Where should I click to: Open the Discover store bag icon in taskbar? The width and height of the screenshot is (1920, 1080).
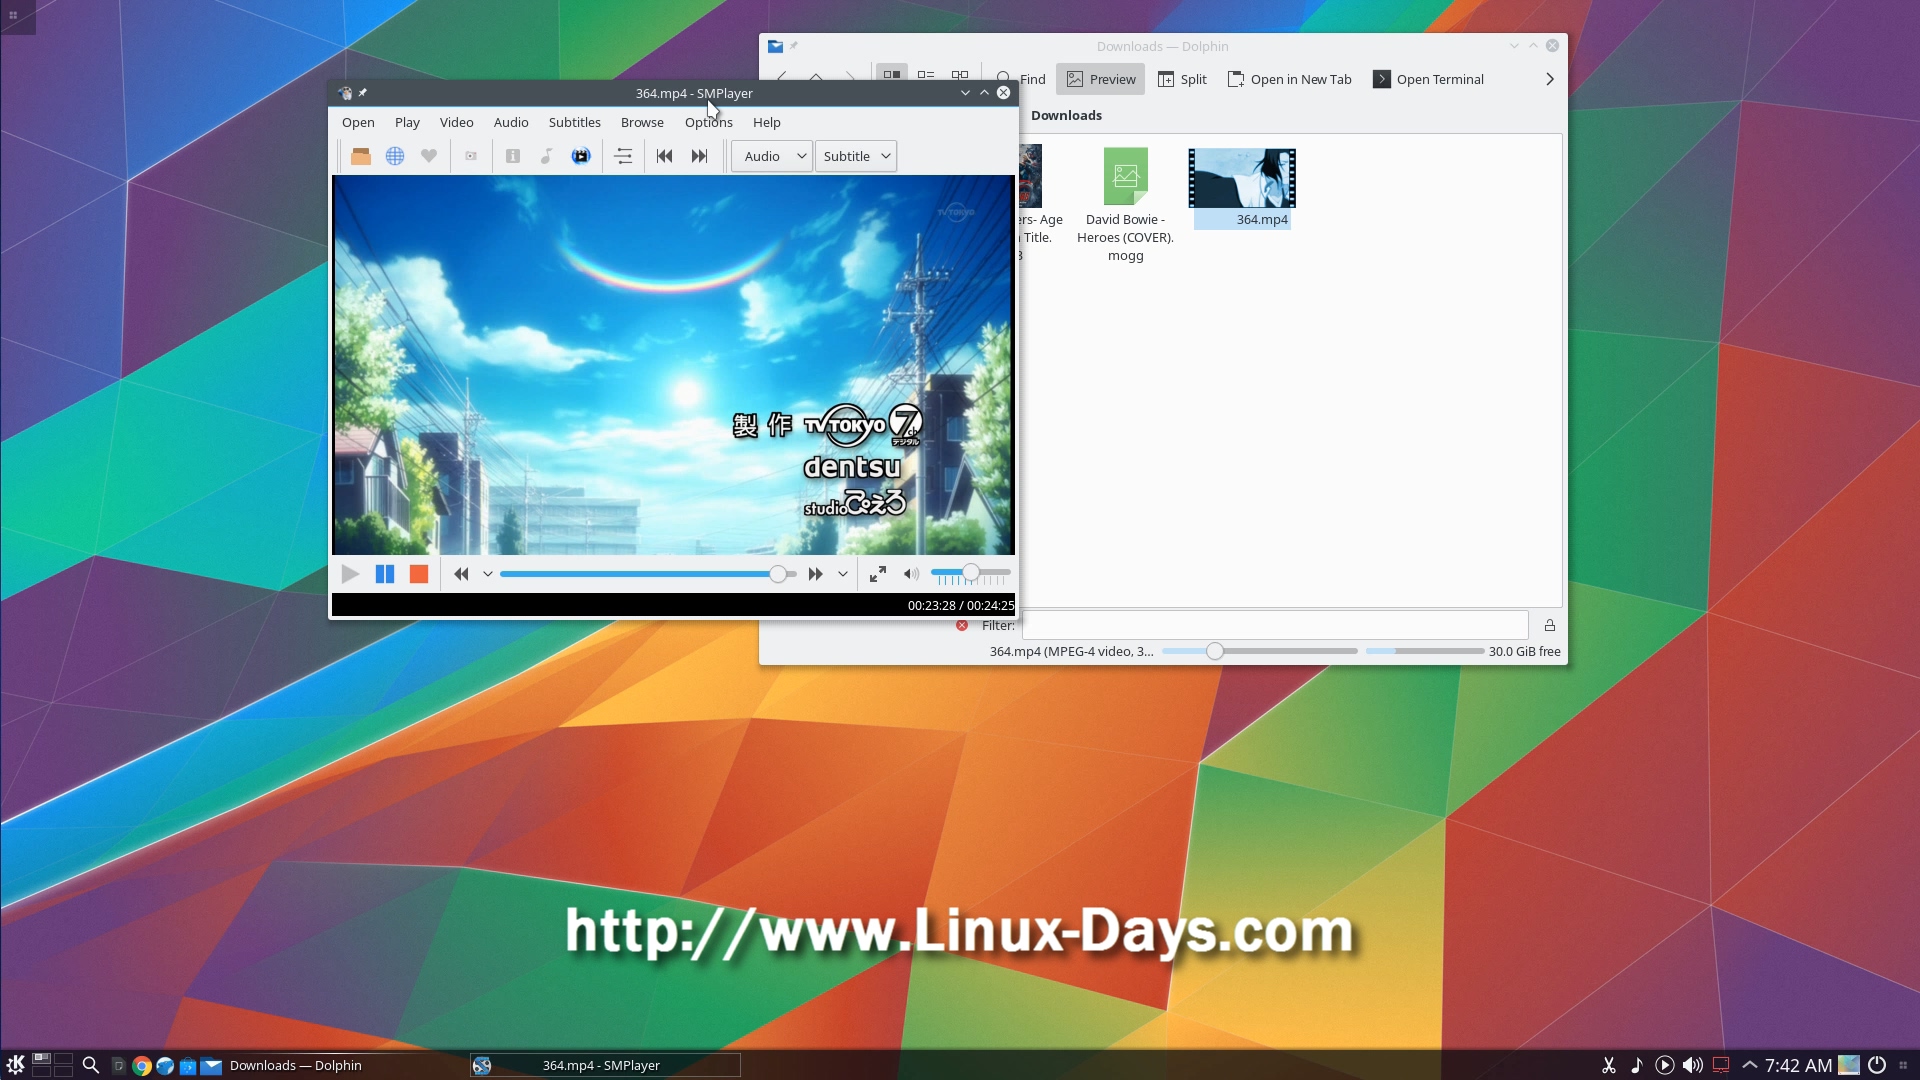187,1066
